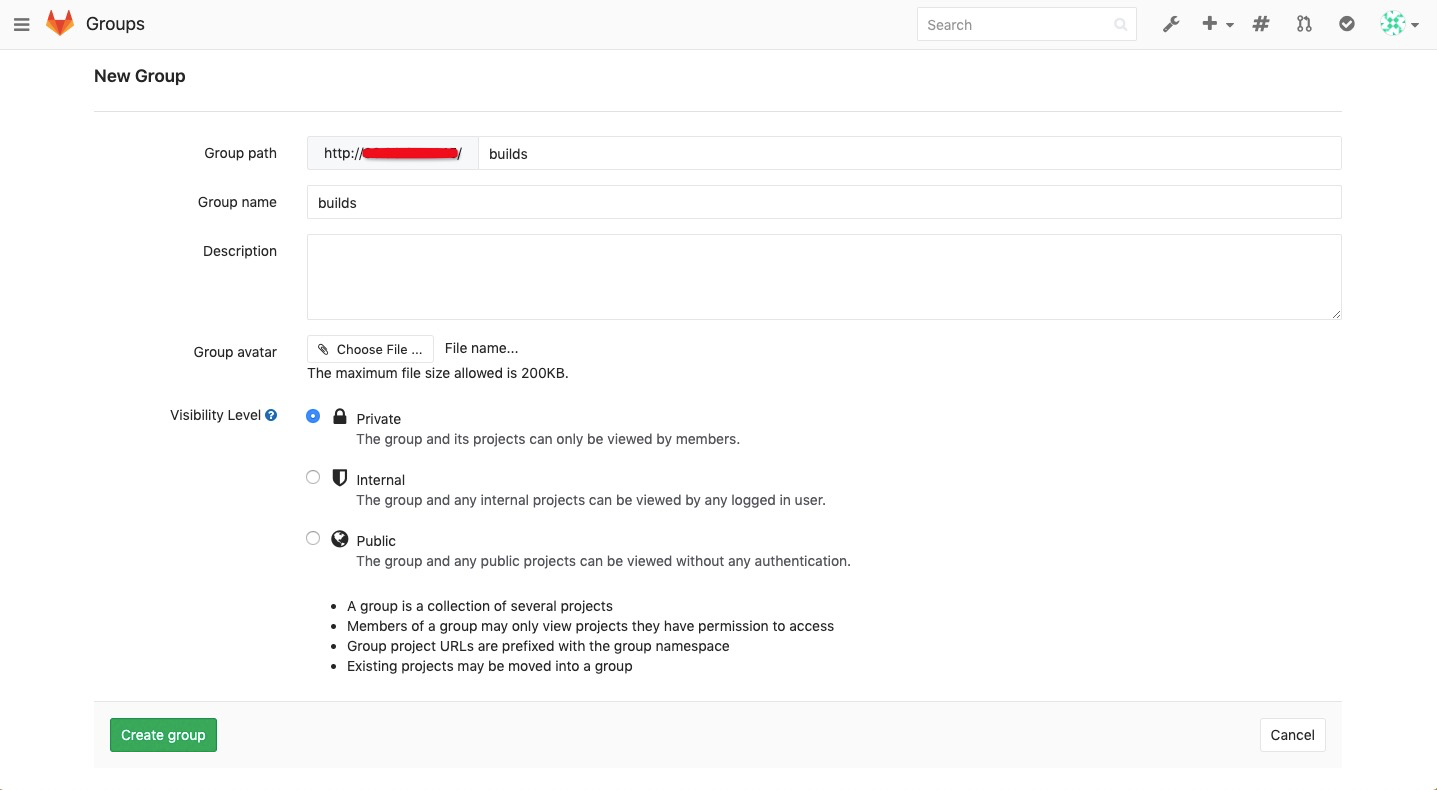Click the Create group button
1437x790 pixels.
click(163, 735)
